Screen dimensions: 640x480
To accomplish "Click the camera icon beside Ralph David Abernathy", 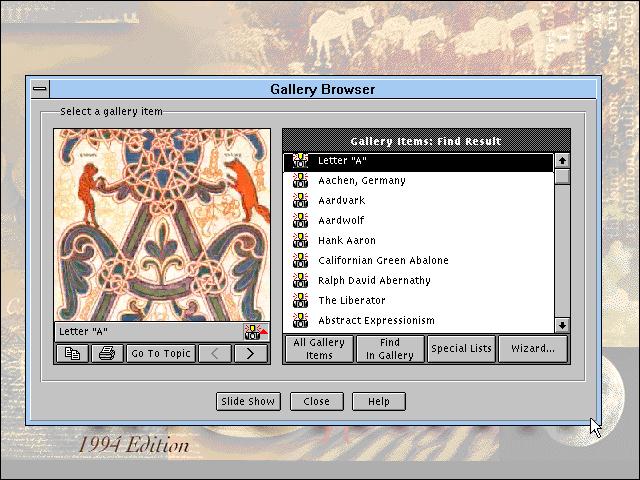I will coord(300,280).
